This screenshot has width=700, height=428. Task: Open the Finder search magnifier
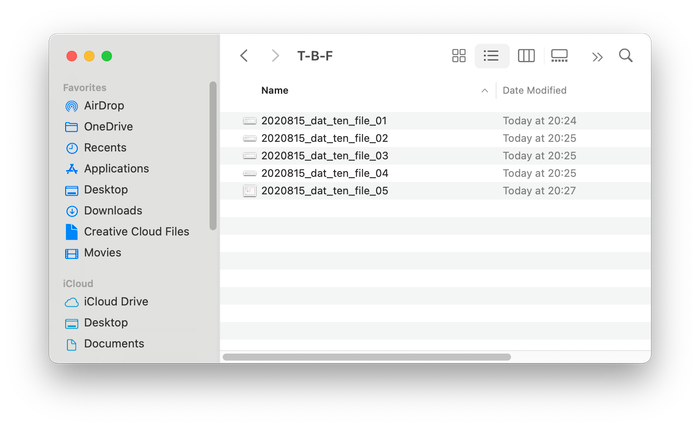coord(625,56)
